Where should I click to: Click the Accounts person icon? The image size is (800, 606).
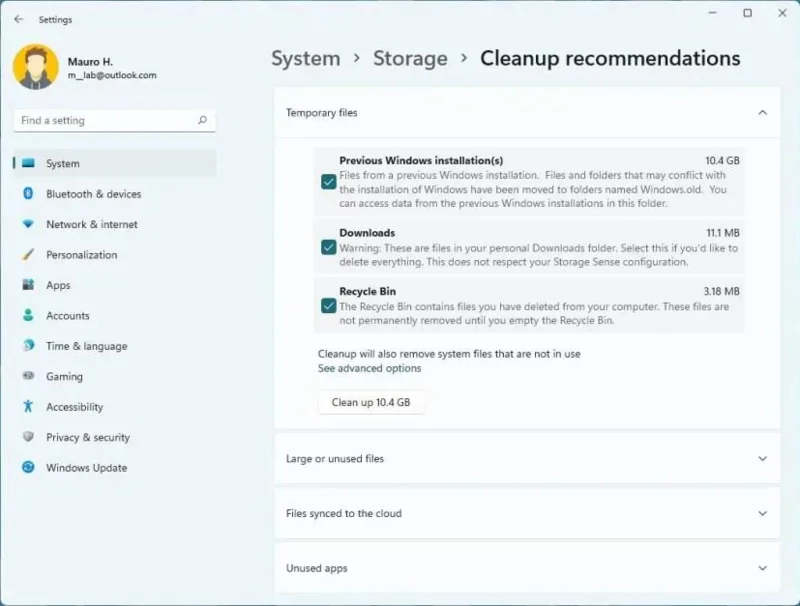click(x=29, y=315)
